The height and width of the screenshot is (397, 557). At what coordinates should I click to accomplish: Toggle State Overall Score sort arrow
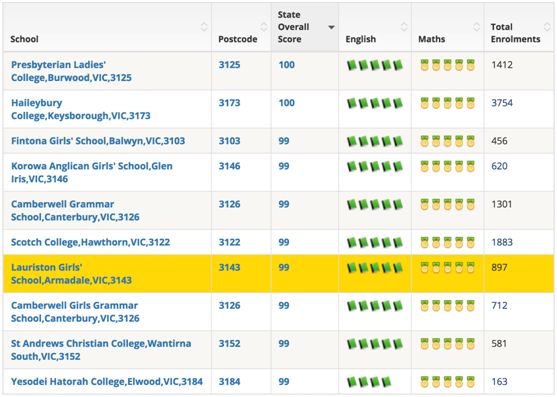331,27
